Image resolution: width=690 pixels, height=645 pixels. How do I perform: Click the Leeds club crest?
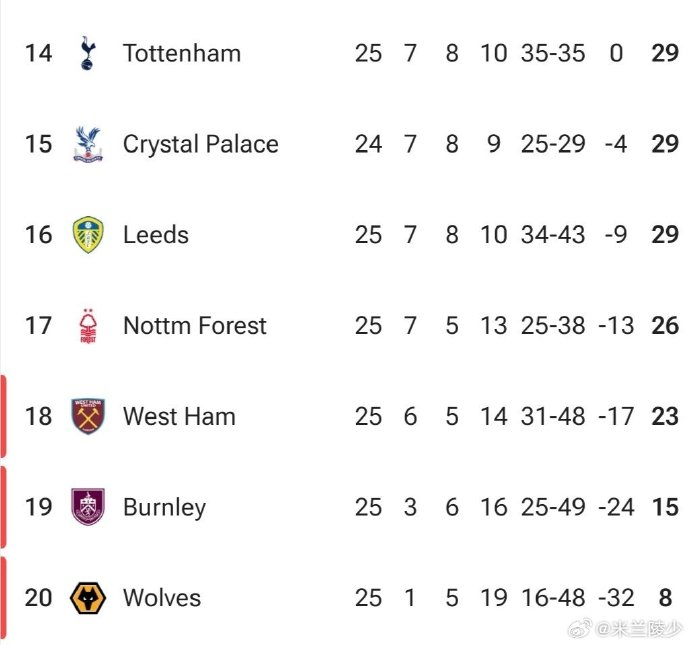tap(88, 235)
